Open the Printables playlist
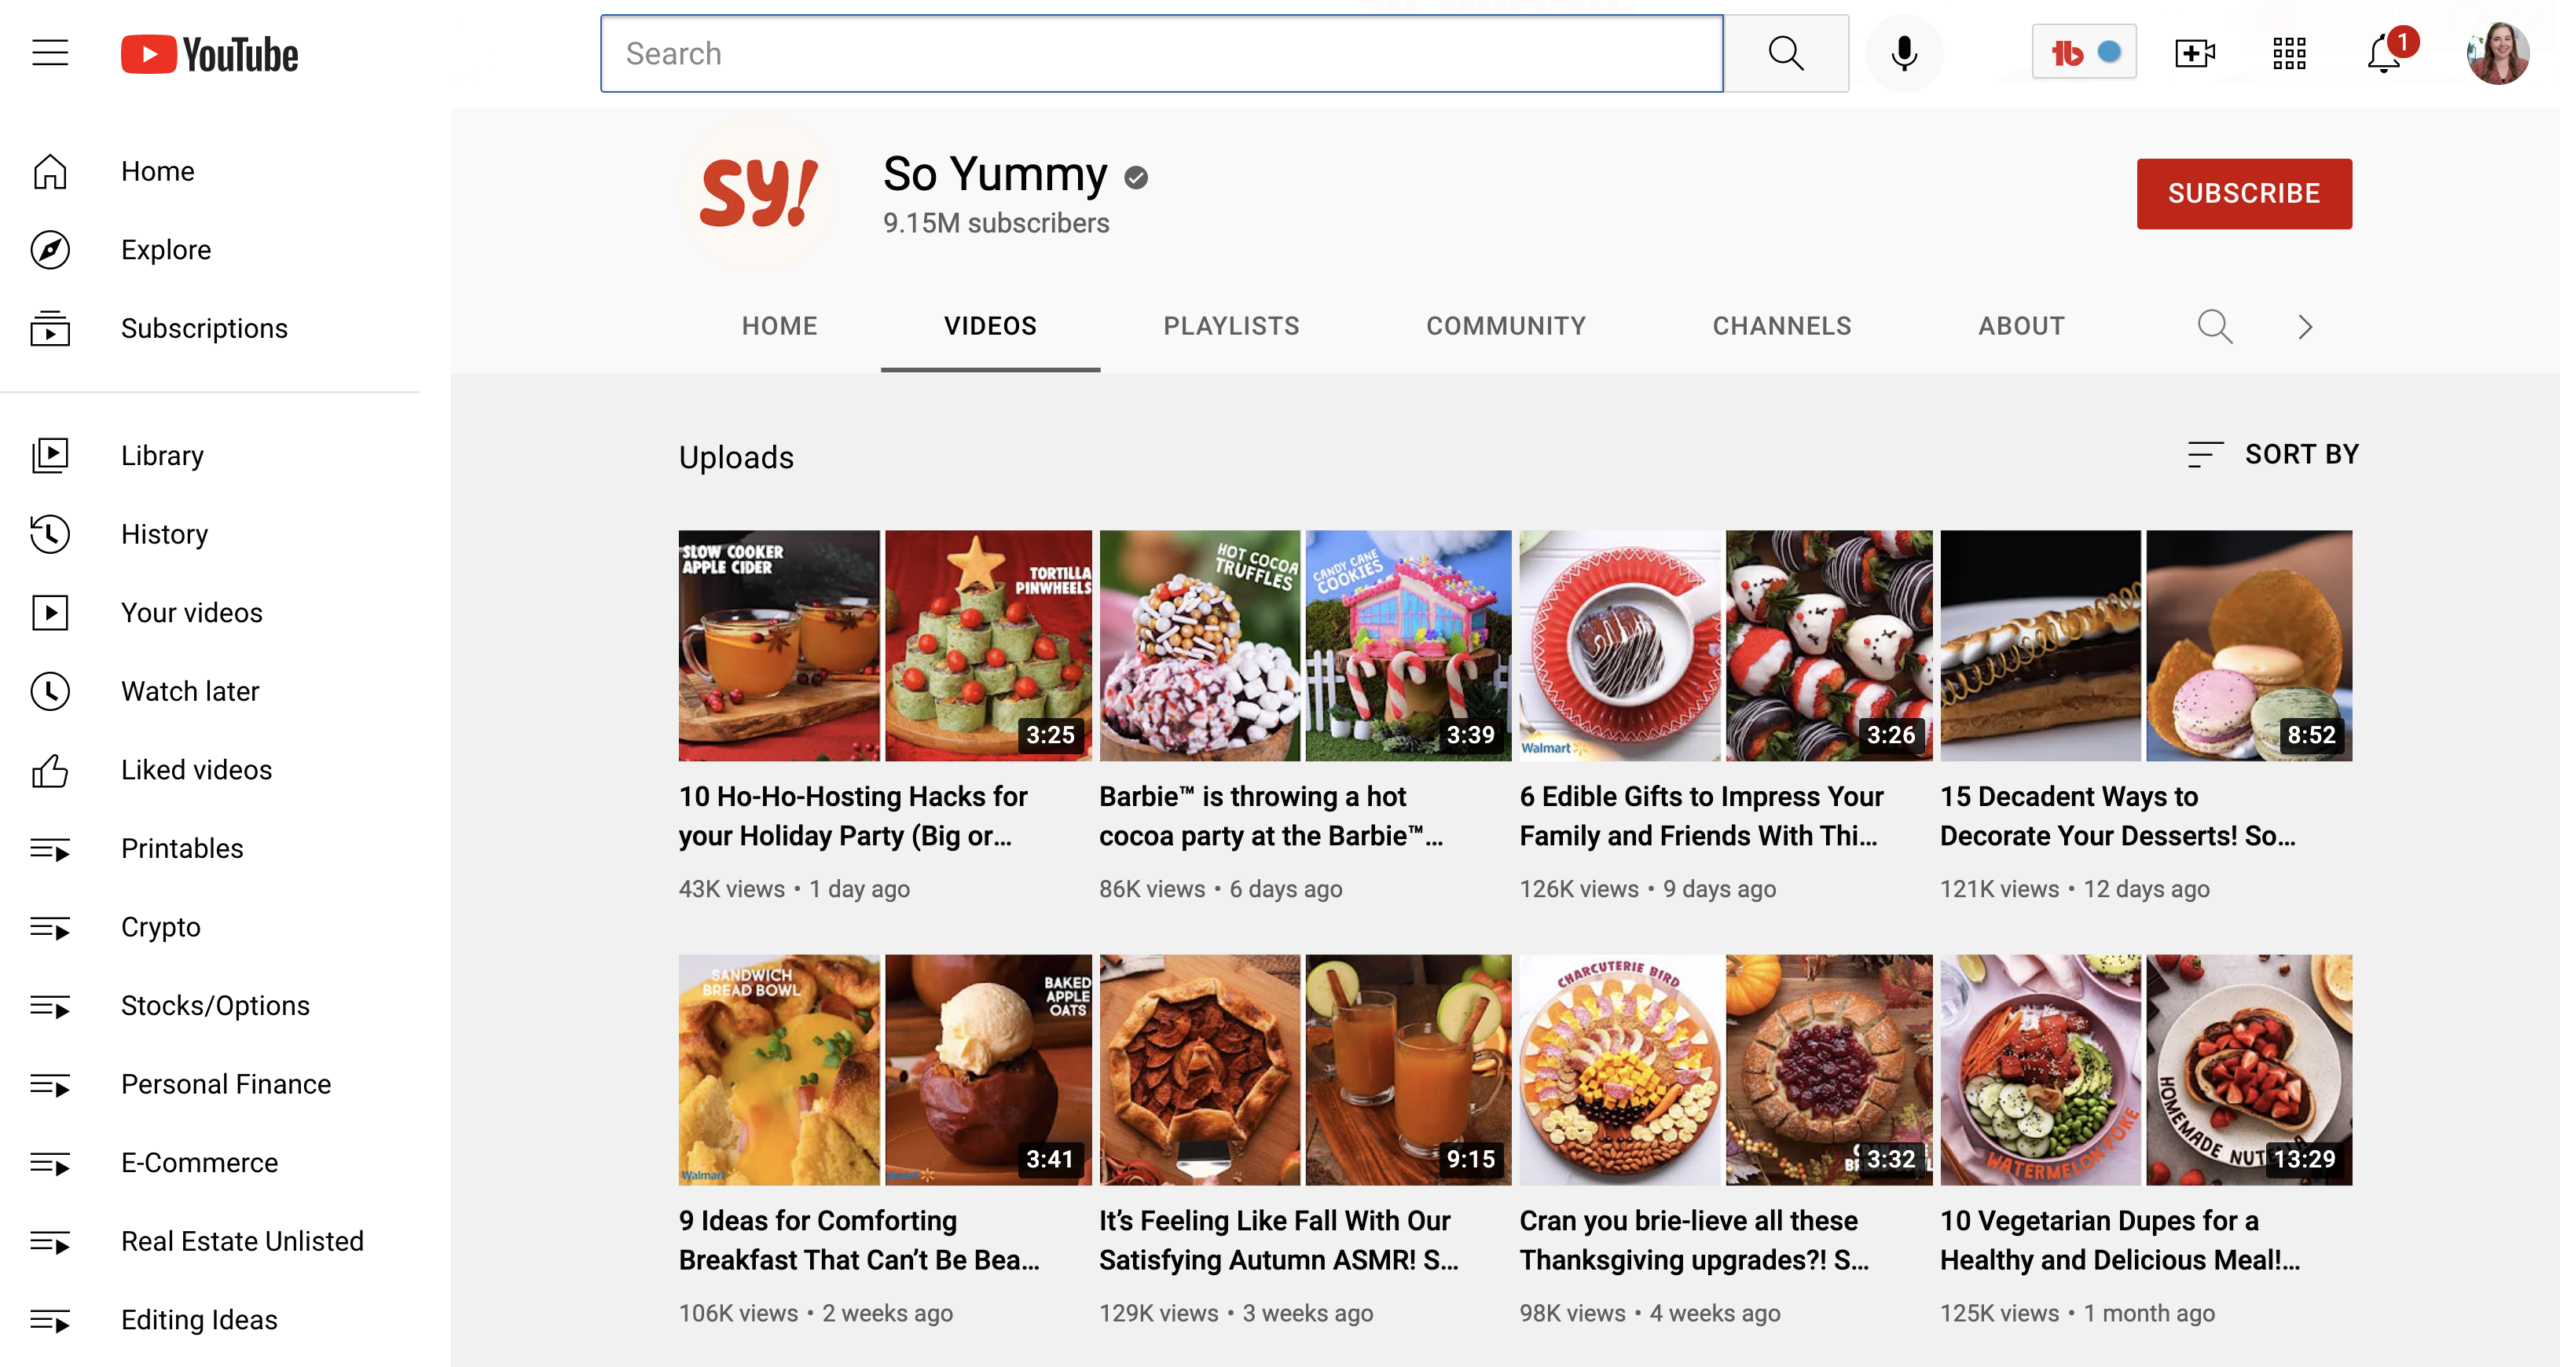 (210, 848)
